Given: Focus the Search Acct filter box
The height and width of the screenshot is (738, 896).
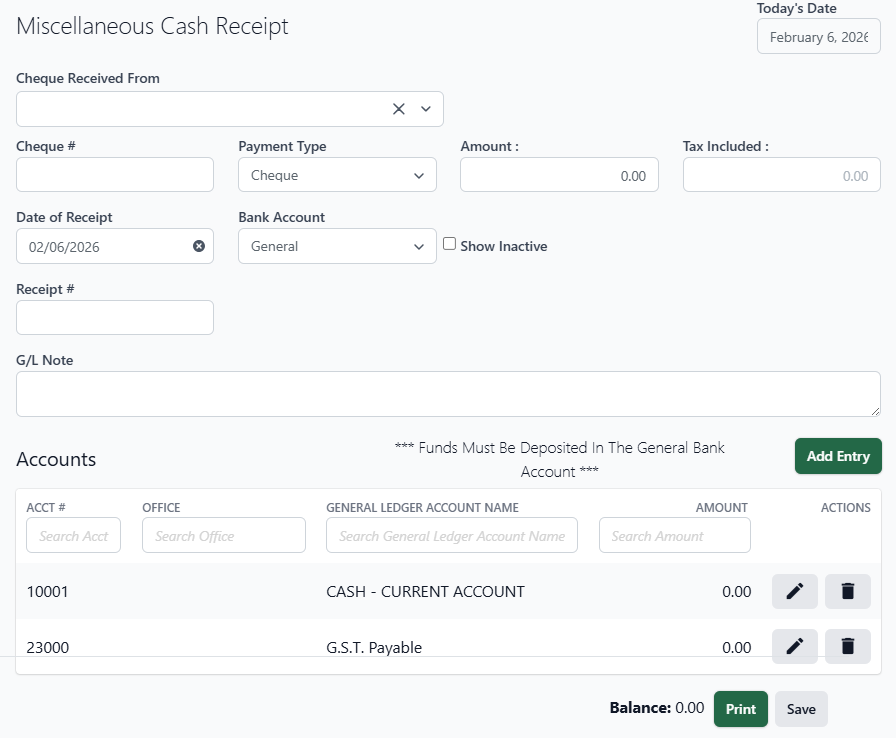Looking at the screenshot, I should click(73, 535).
